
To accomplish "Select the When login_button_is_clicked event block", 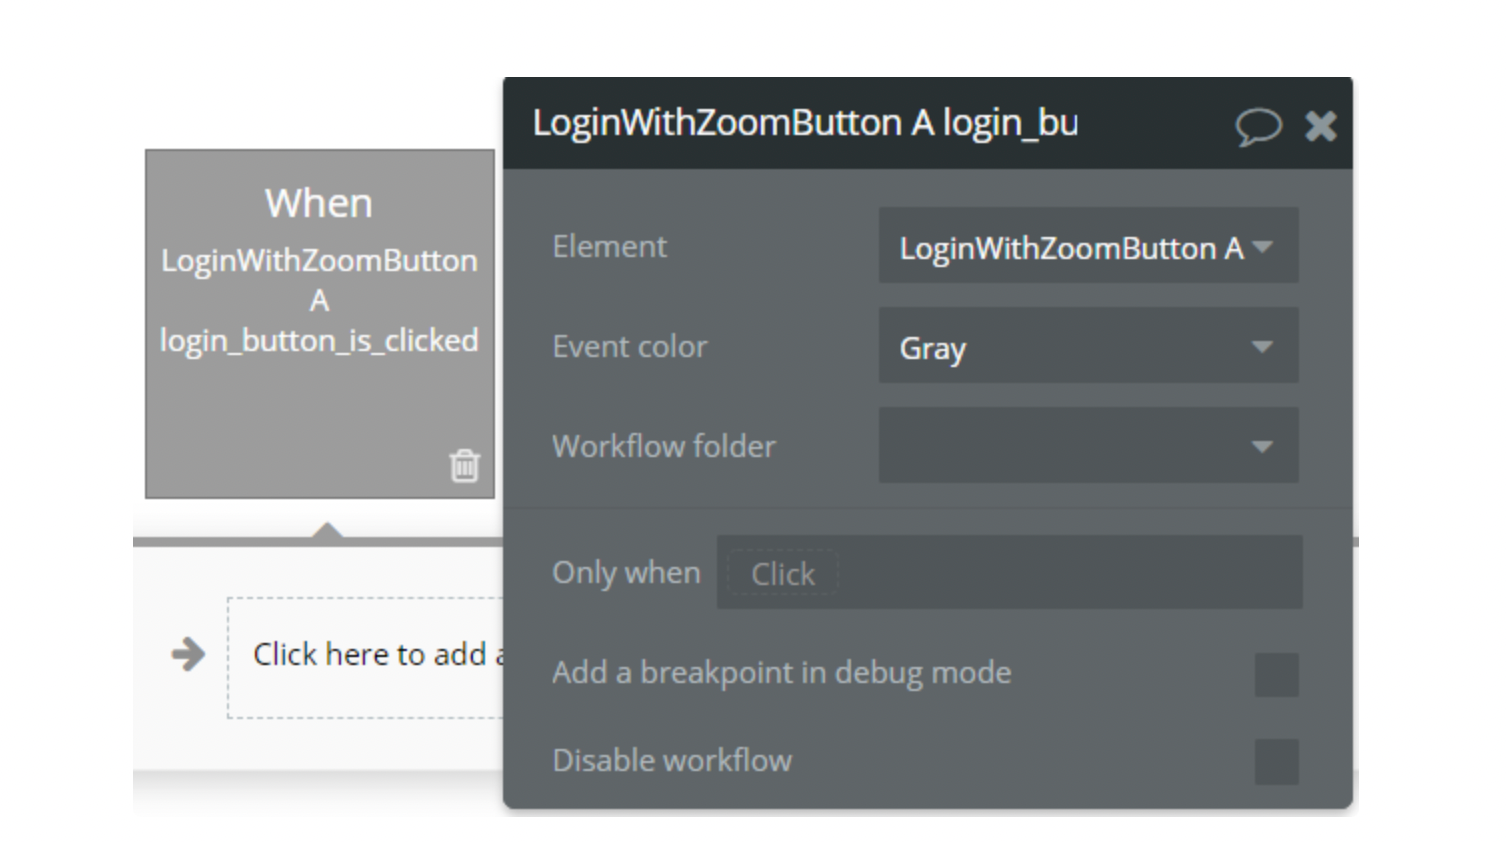I will (320, 324).
